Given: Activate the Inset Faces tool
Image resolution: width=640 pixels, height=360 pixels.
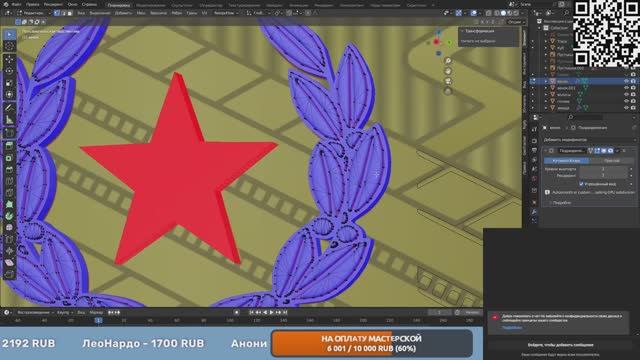Looking at the screenshot, I should click(9, 158).
